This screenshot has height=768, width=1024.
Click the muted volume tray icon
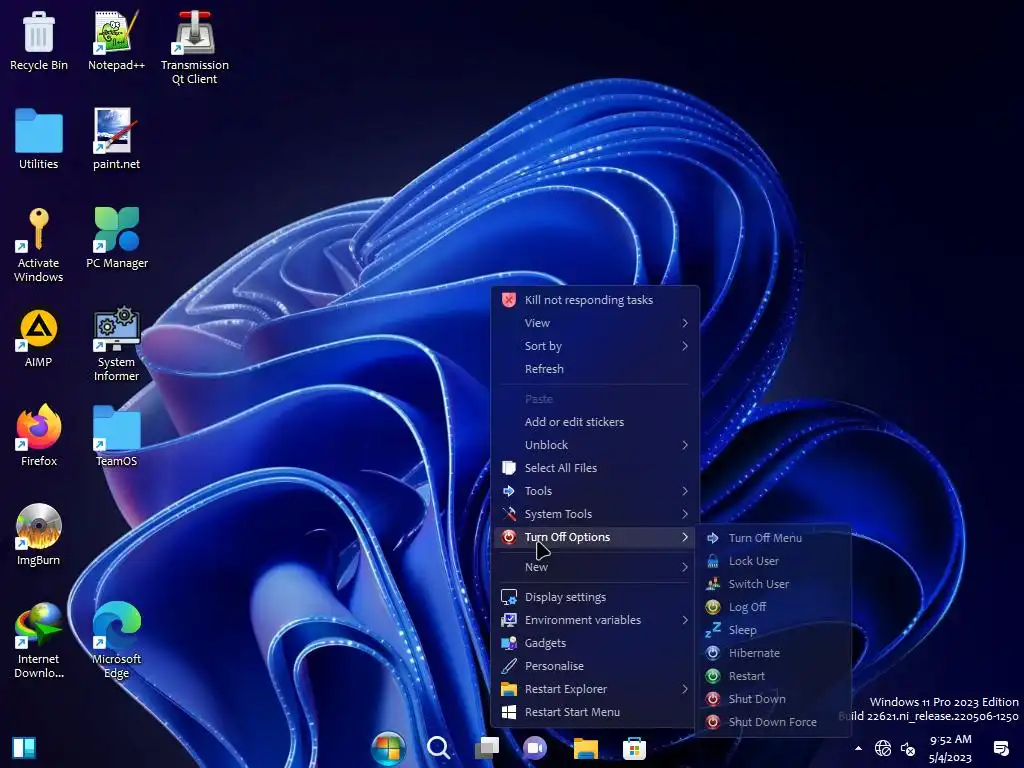click(908, 748)
